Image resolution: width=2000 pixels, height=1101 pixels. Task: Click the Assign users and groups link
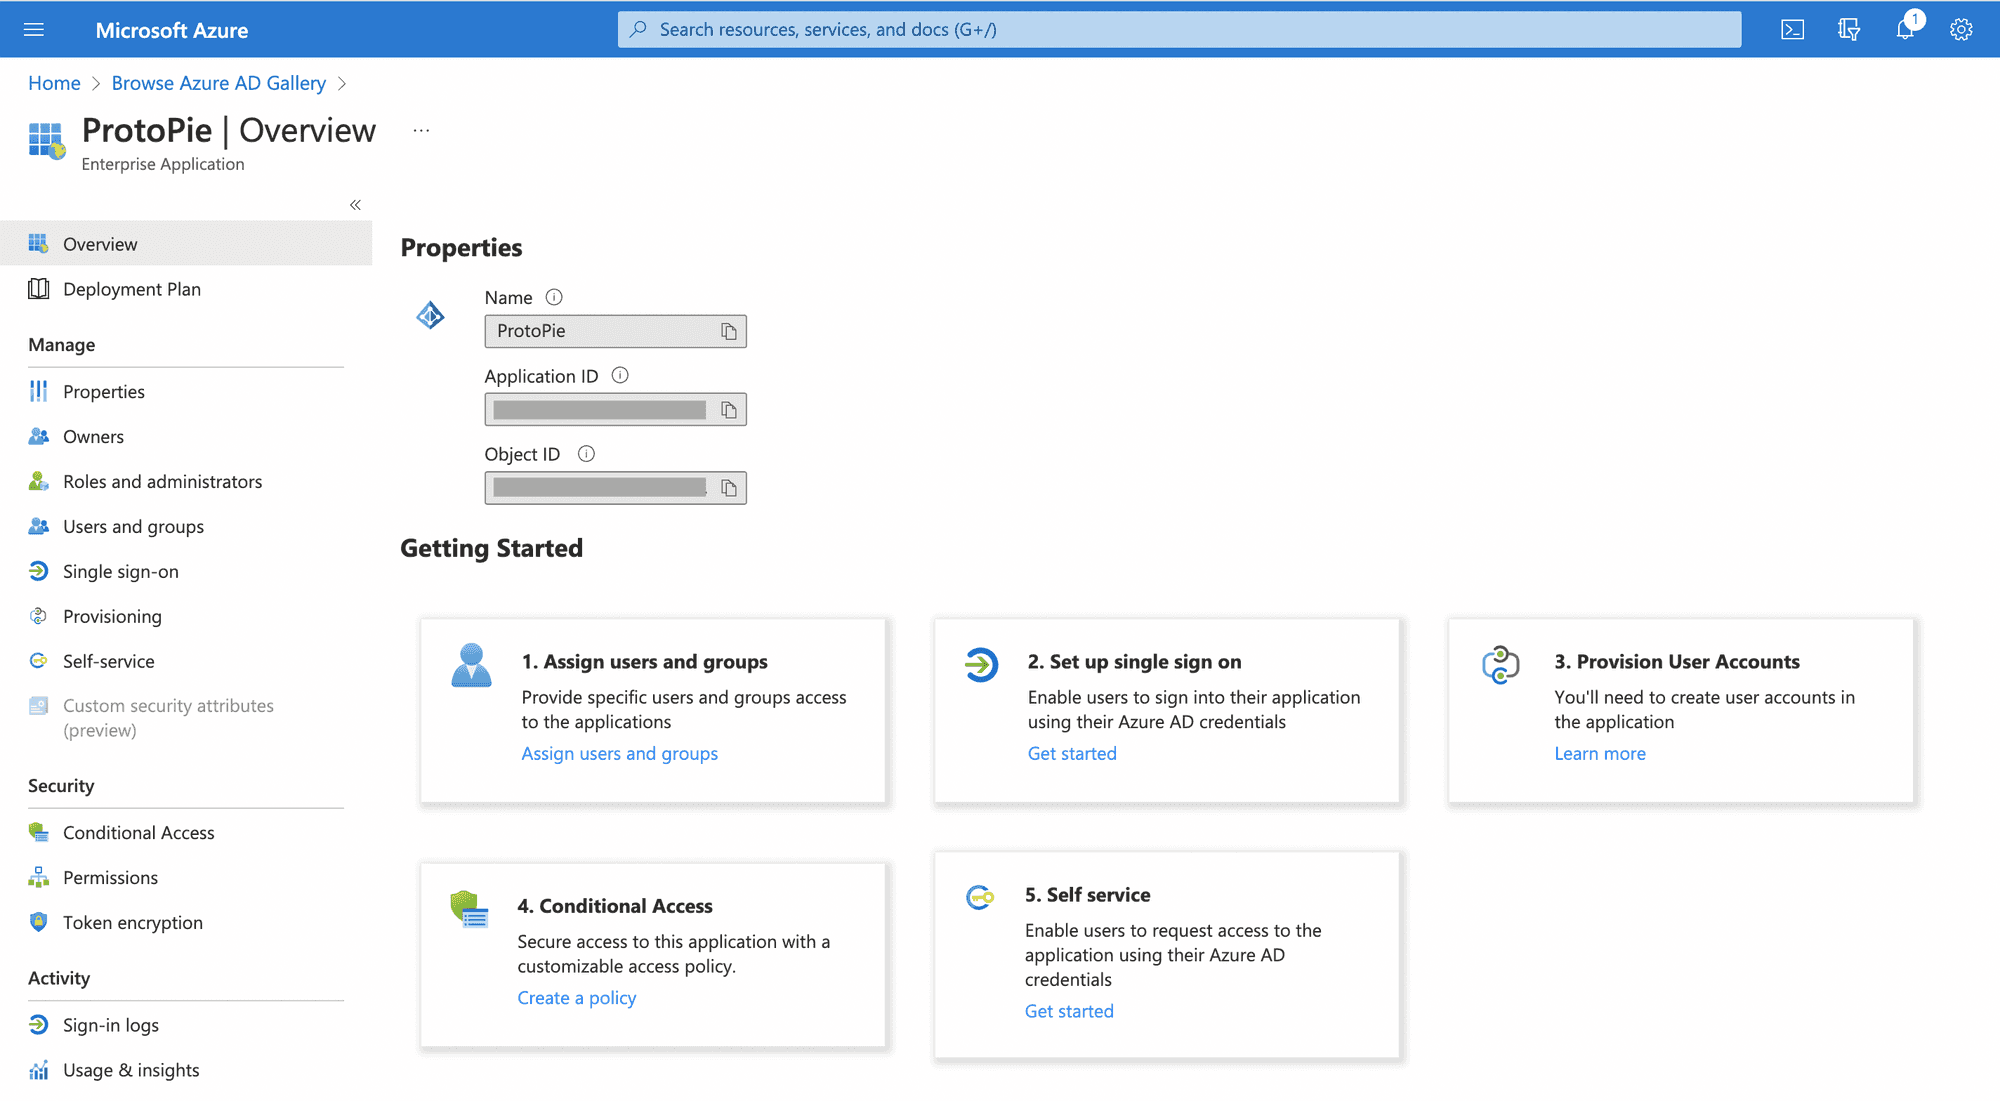(x=619, y=753)
